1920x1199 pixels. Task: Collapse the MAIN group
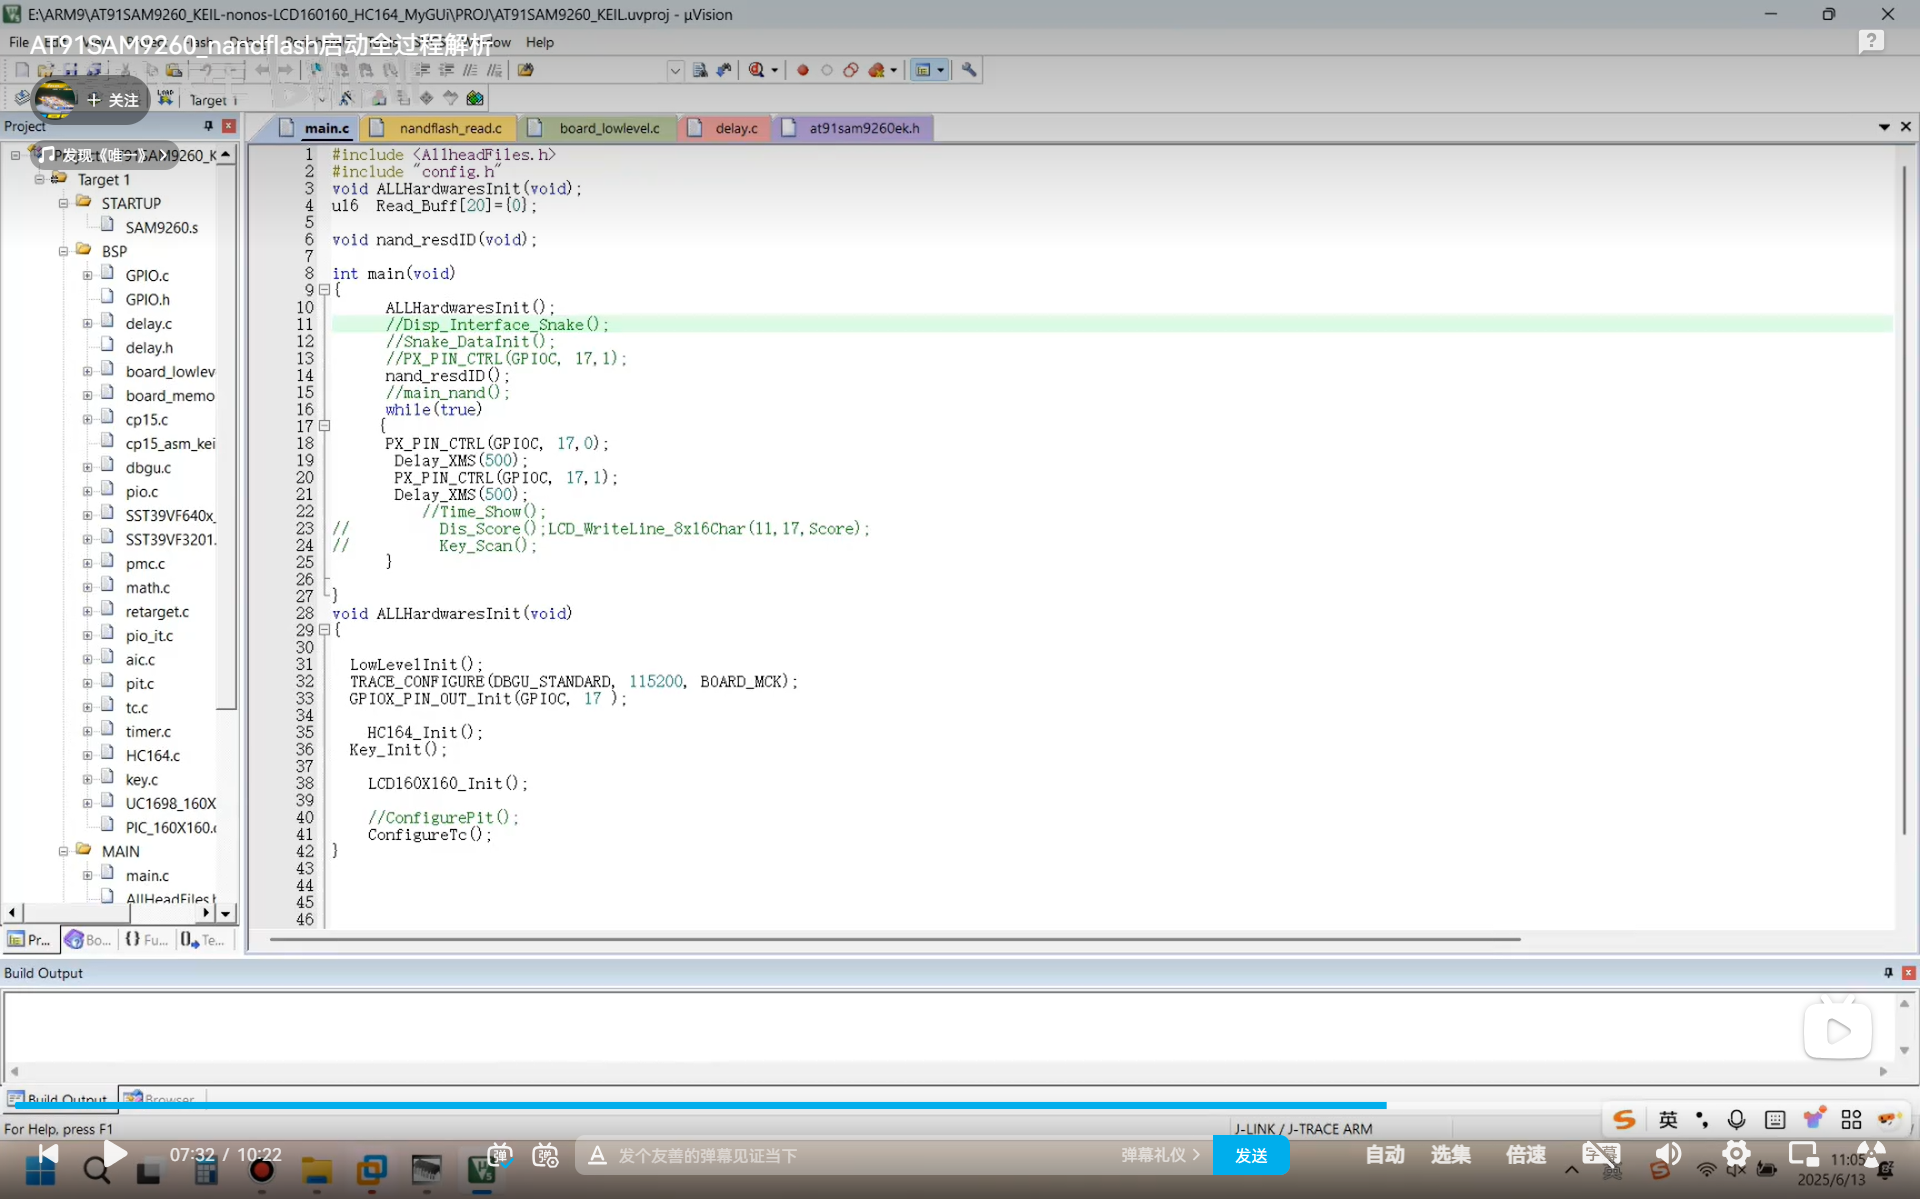[63, 851]
